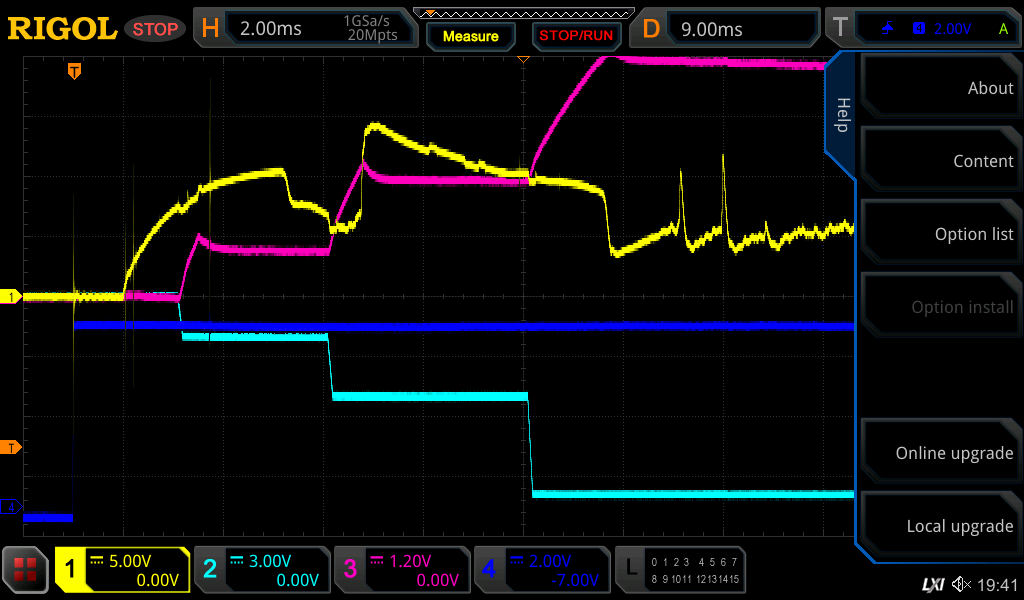The height and width of the screenshot is (600, 1024).
Task: Open the About menu item
Action: point(942,88)
